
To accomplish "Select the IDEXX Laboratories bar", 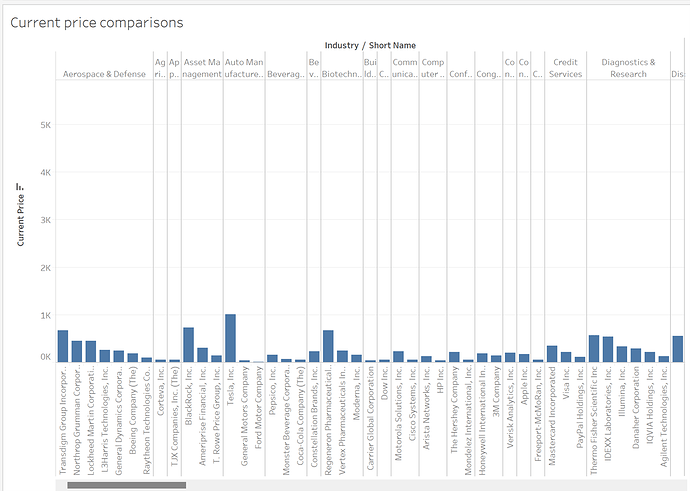I will click(607, 349).
